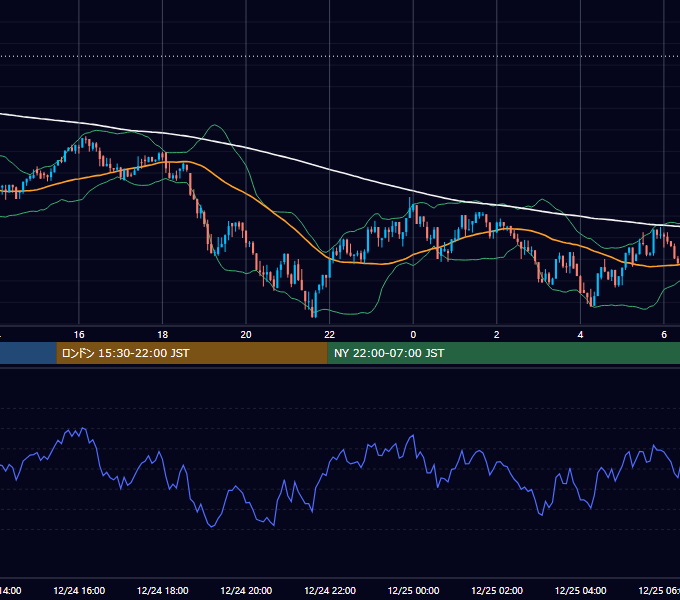This screenshot has height=600, width=680.
Task: Click the 12/24 18:00 date label
Action: click(163, 590)
